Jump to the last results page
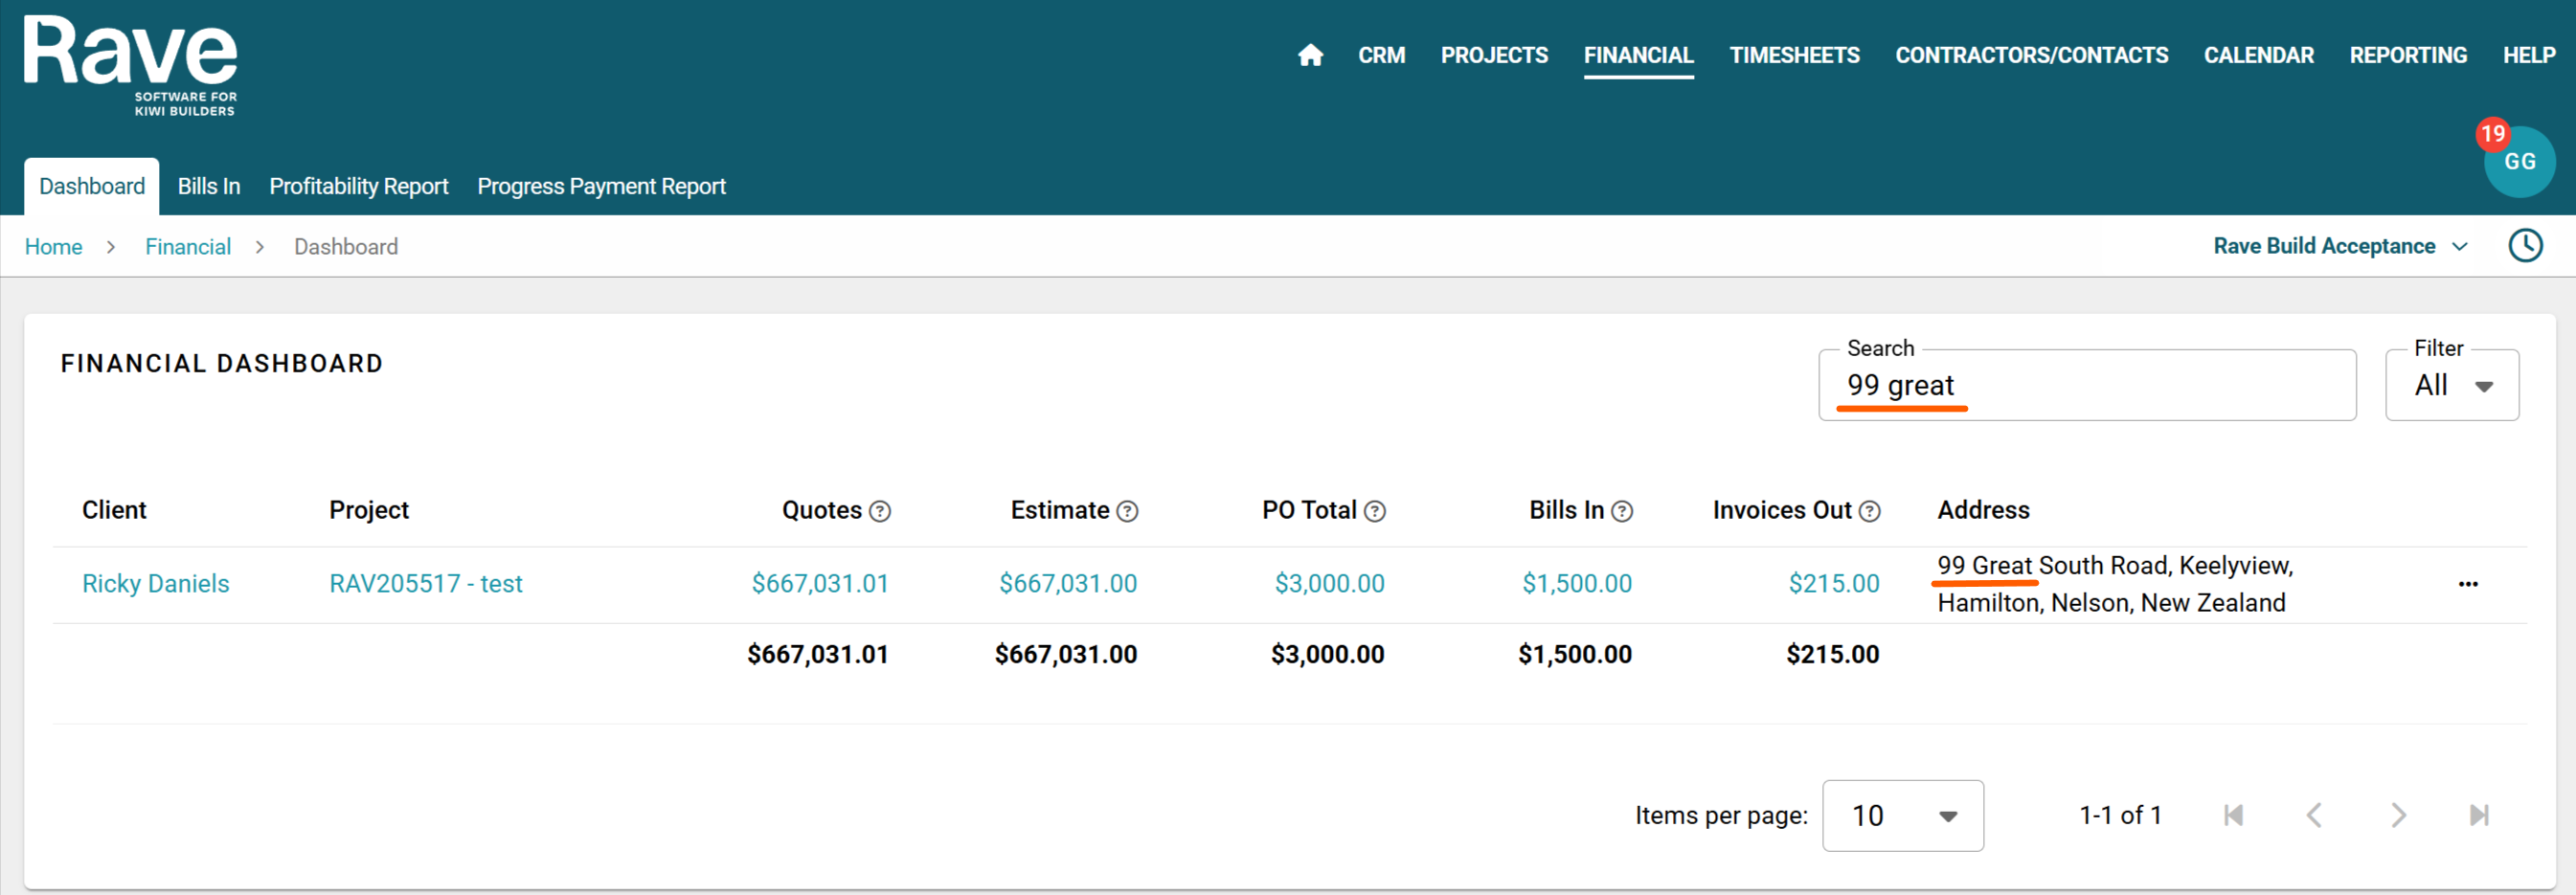2576x895 pixels. [2479, 816]
